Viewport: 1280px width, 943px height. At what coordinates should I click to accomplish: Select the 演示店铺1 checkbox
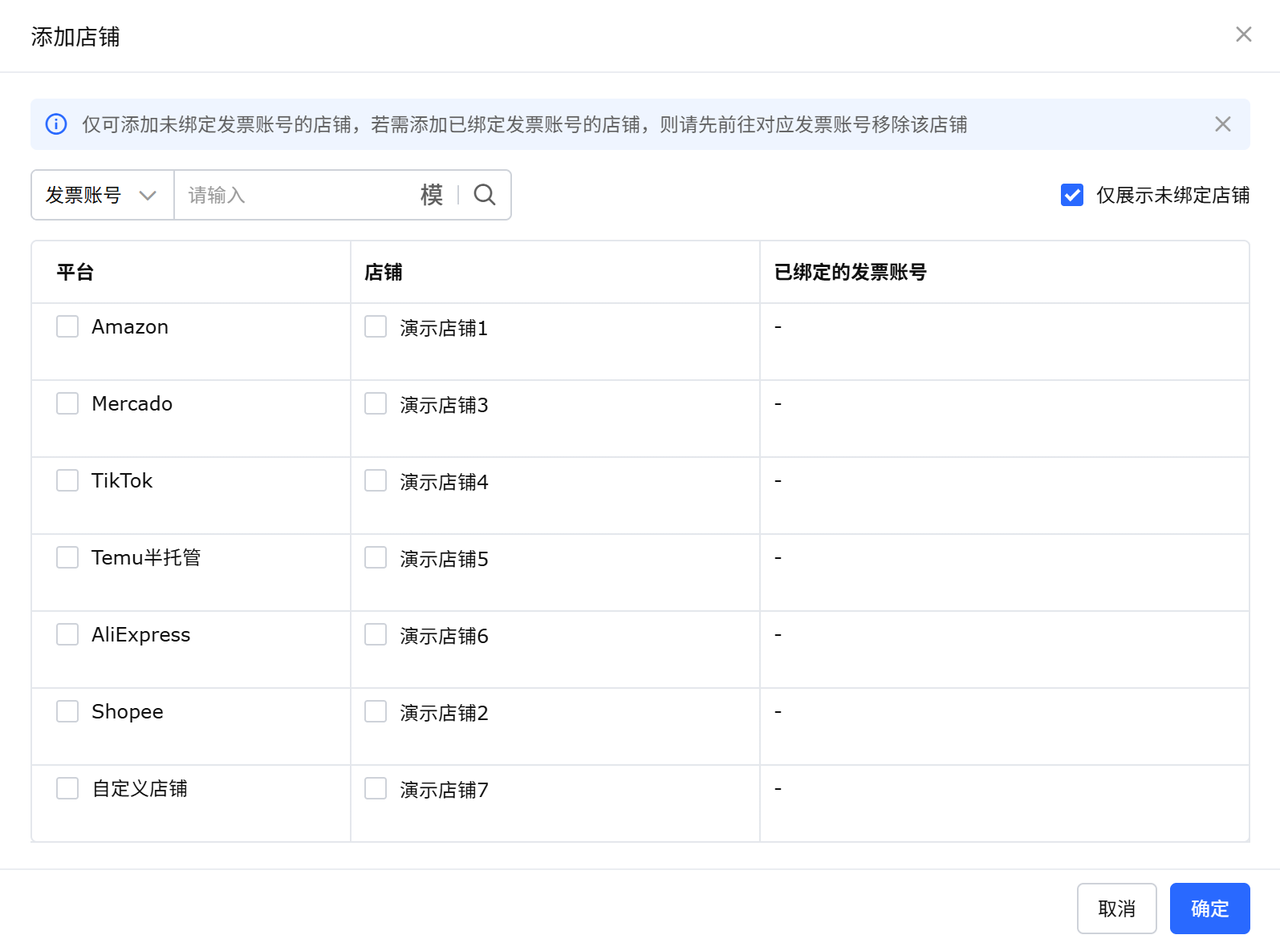tap(375, 327)
